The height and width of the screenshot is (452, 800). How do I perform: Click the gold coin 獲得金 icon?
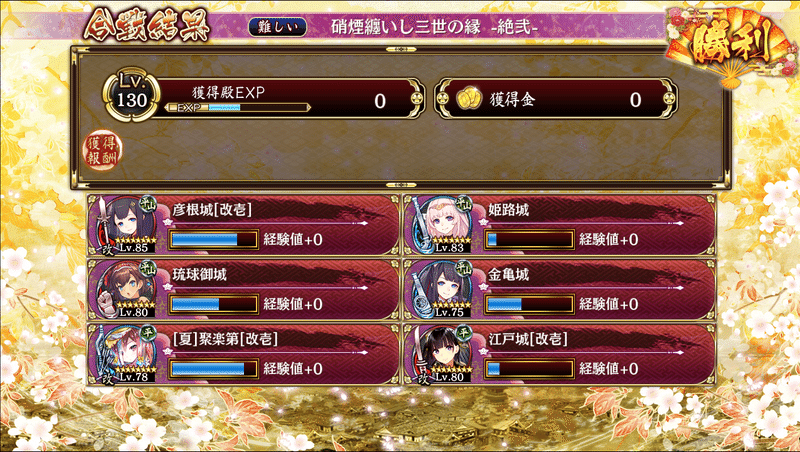point(468,98)
